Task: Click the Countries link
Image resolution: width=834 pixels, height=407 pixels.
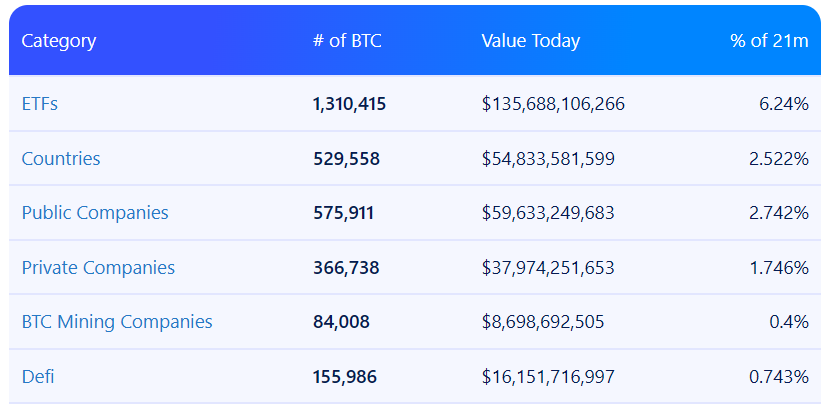Action: [61, 159]
